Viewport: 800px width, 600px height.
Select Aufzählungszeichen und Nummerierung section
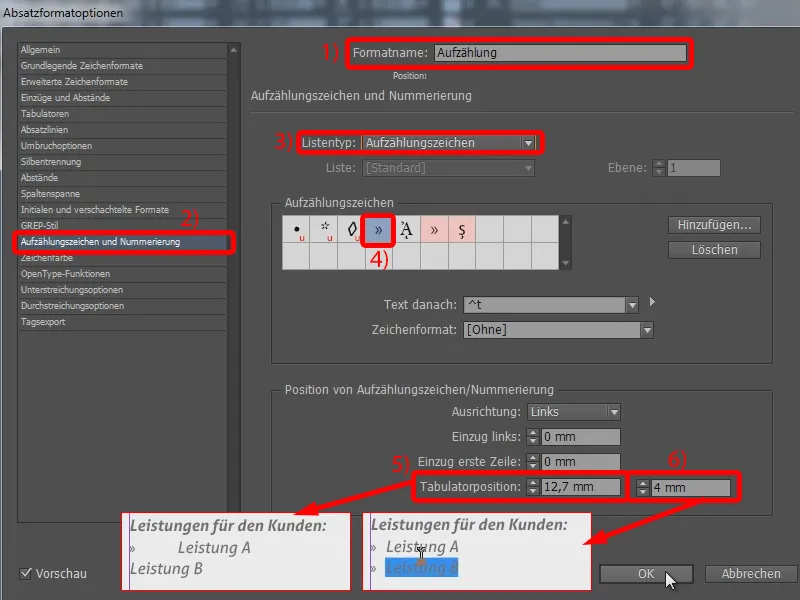122,242
